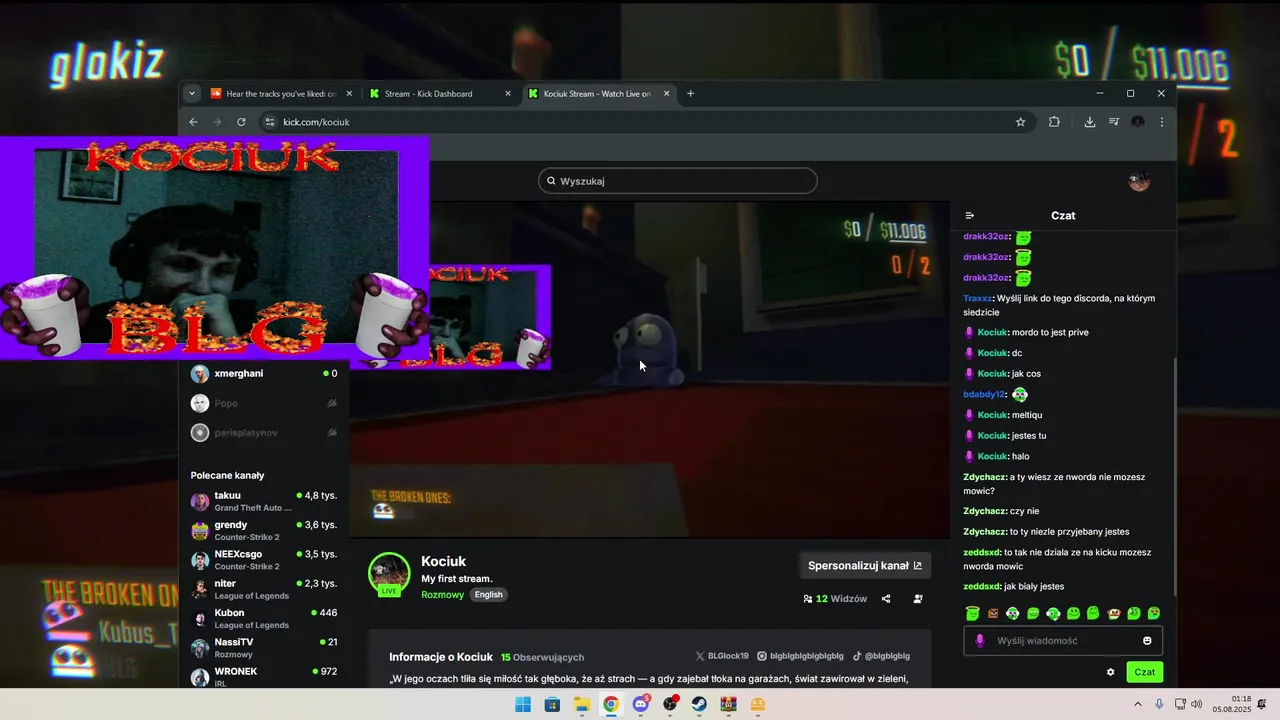Open the emoji picker in chat input

(1147, 641)
